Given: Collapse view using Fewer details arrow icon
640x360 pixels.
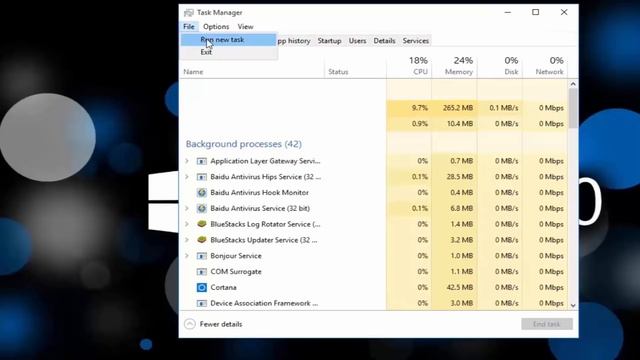Looking at the screenshot, I should pyautogui.click(x=189, y=324).
